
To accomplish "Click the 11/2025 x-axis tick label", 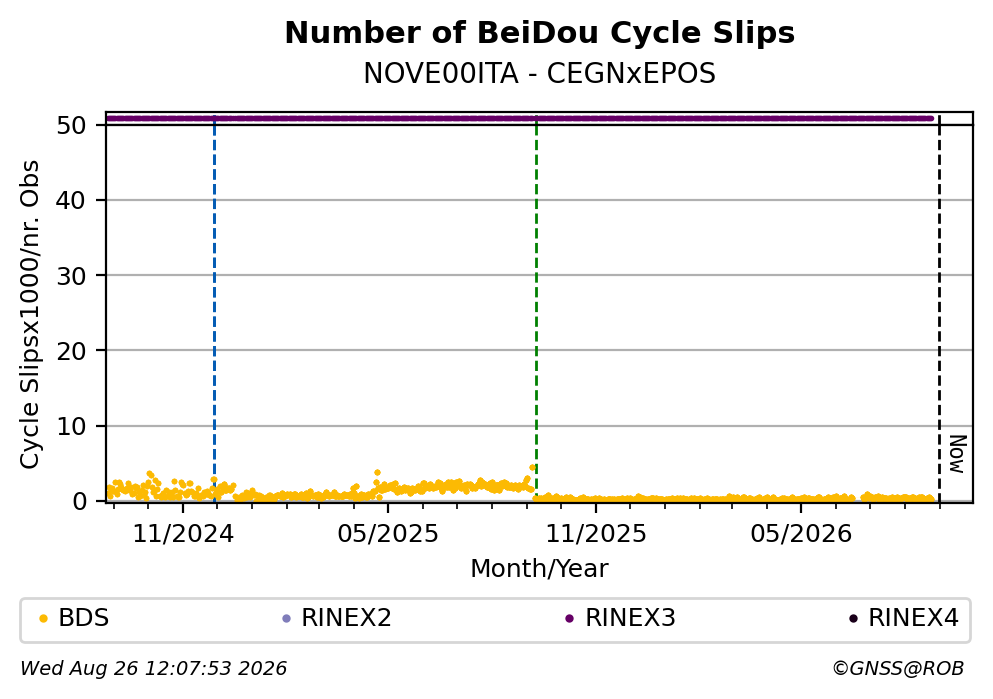I will [x=596, y=534].
